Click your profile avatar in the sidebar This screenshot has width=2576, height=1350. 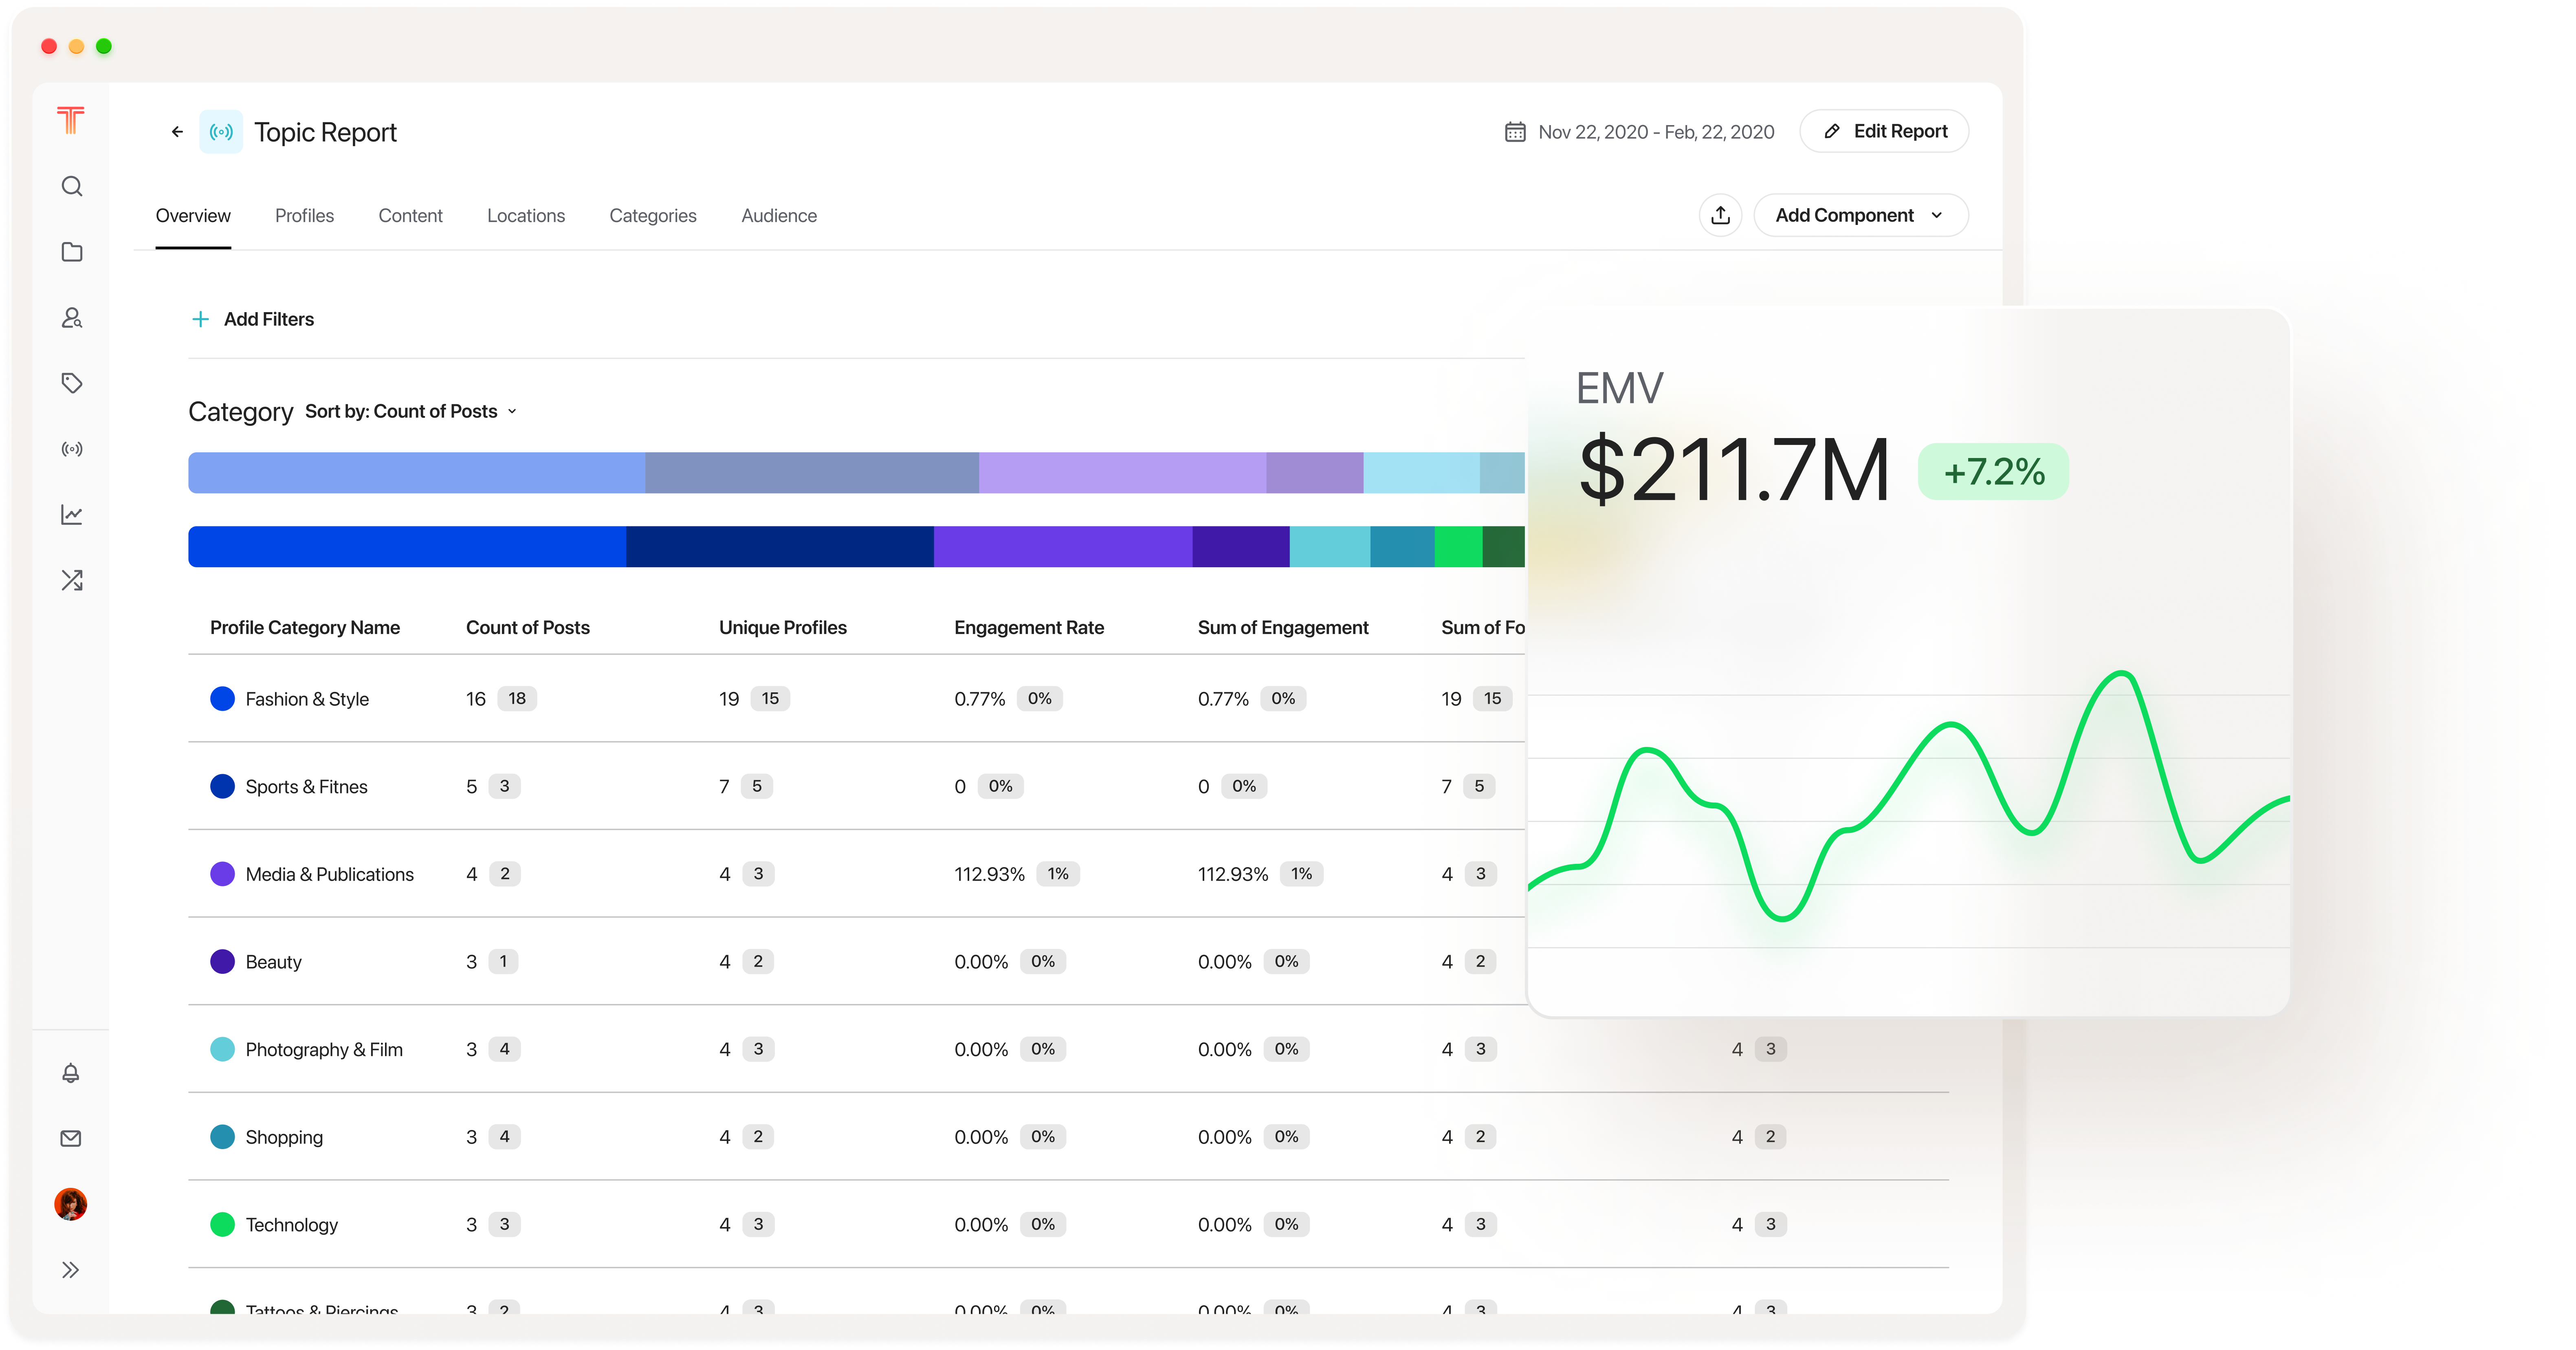pos(71,1205)
